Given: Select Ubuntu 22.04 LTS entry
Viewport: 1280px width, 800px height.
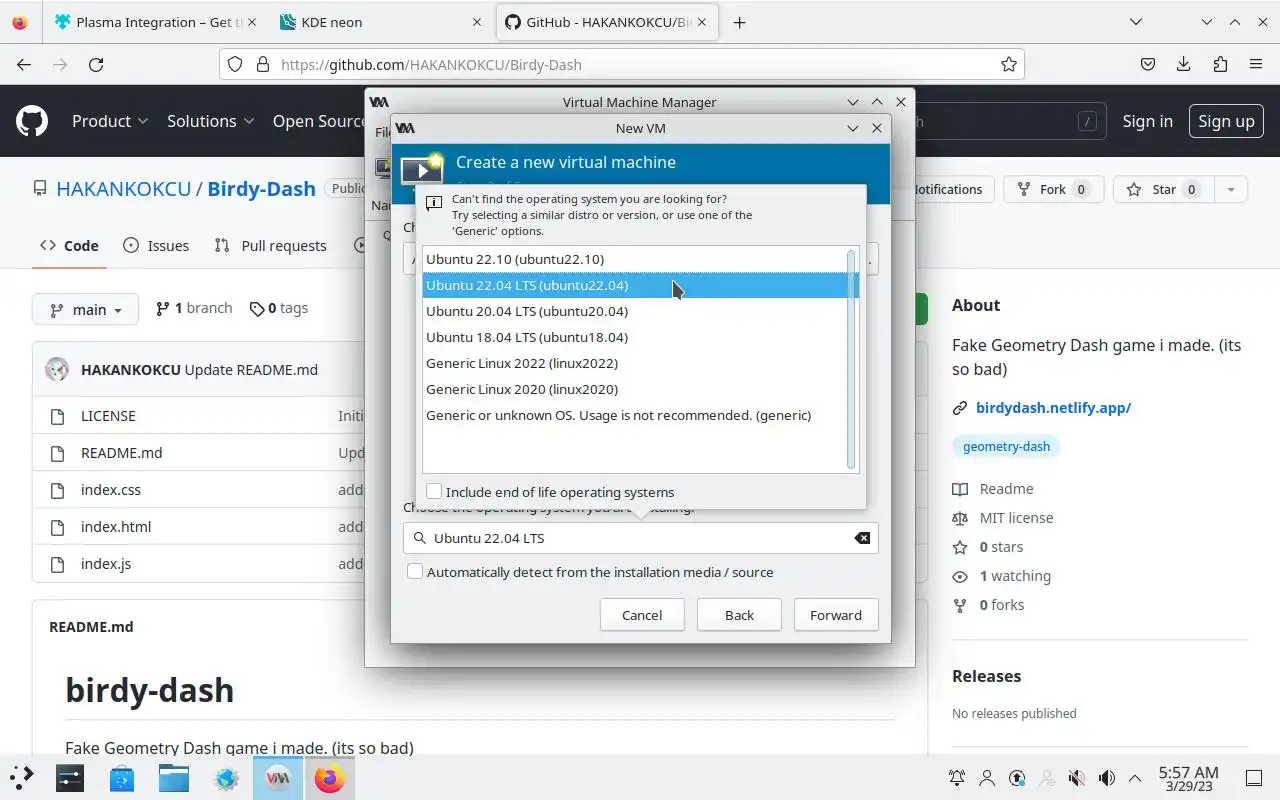Looking at the screenshot, I should click(x=634, y=285).
